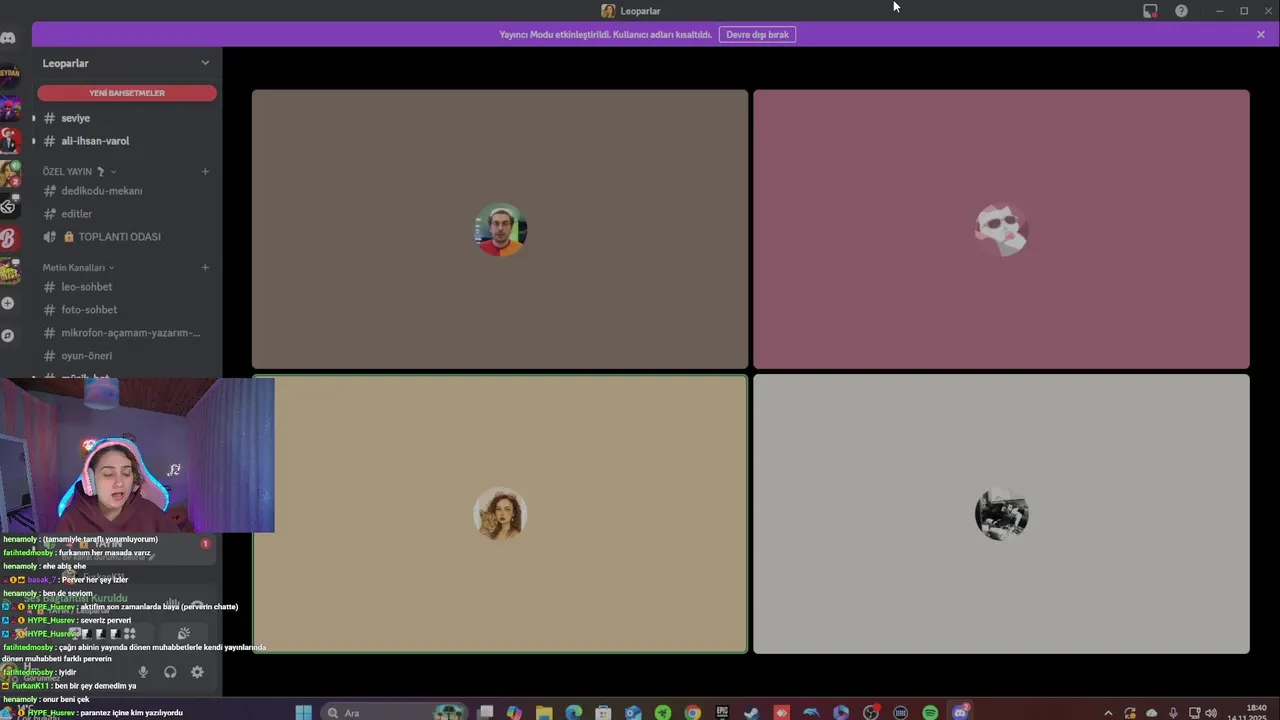The height and width of the screenshot is (720, 1280).
Task: Open Google Chrome from taskbar
Action: (x=692, y=713)
